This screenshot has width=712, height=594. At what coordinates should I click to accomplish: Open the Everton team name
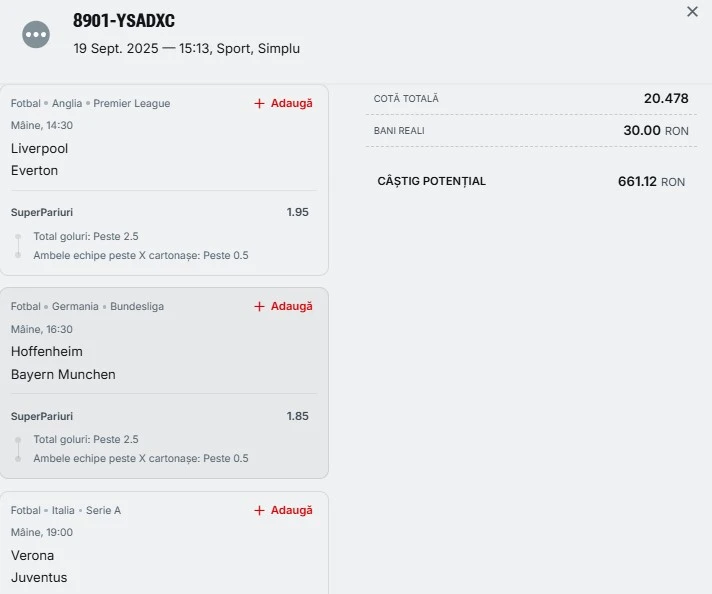click(x=35, y=171)
